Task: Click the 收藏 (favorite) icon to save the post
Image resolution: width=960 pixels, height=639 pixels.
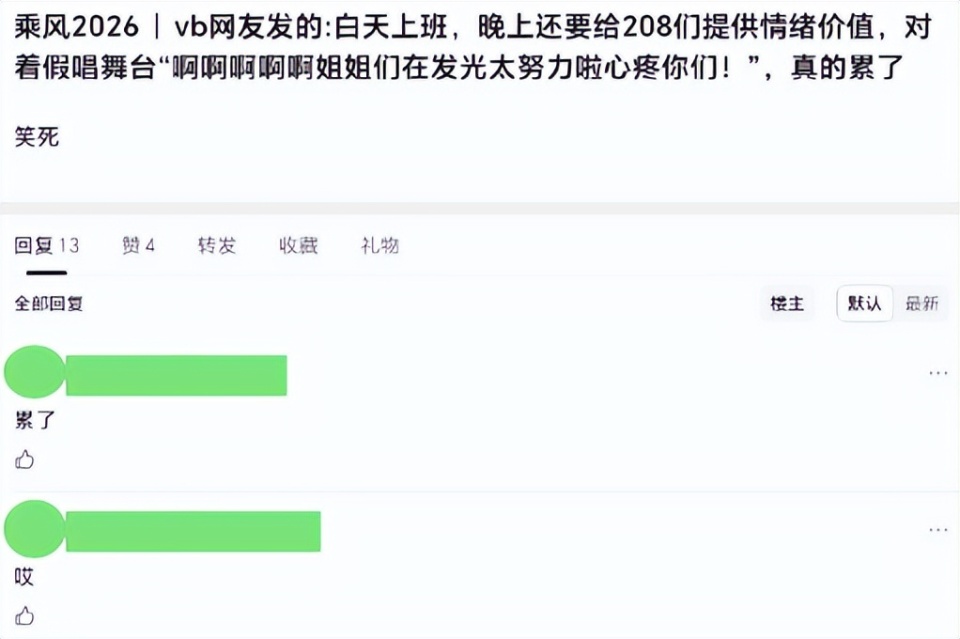Action: coord(296,245)
